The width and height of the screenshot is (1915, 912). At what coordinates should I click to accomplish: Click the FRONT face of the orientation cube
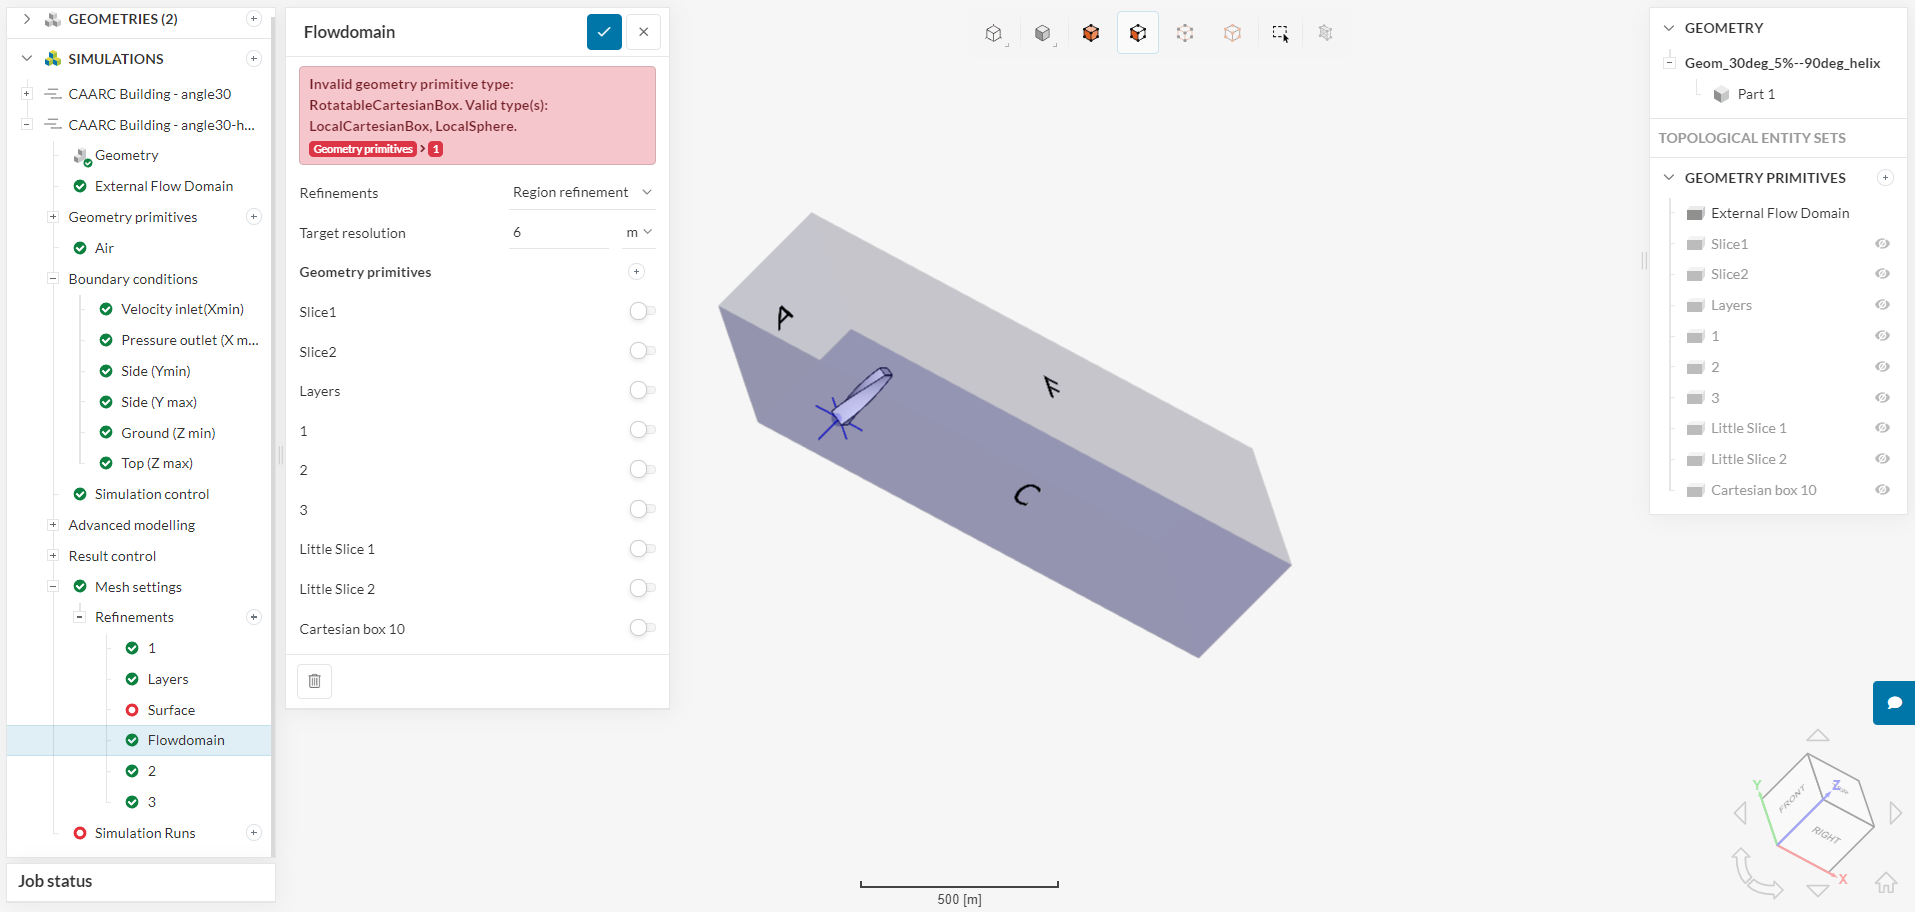pyautogui.click(x=1791, y=798)
